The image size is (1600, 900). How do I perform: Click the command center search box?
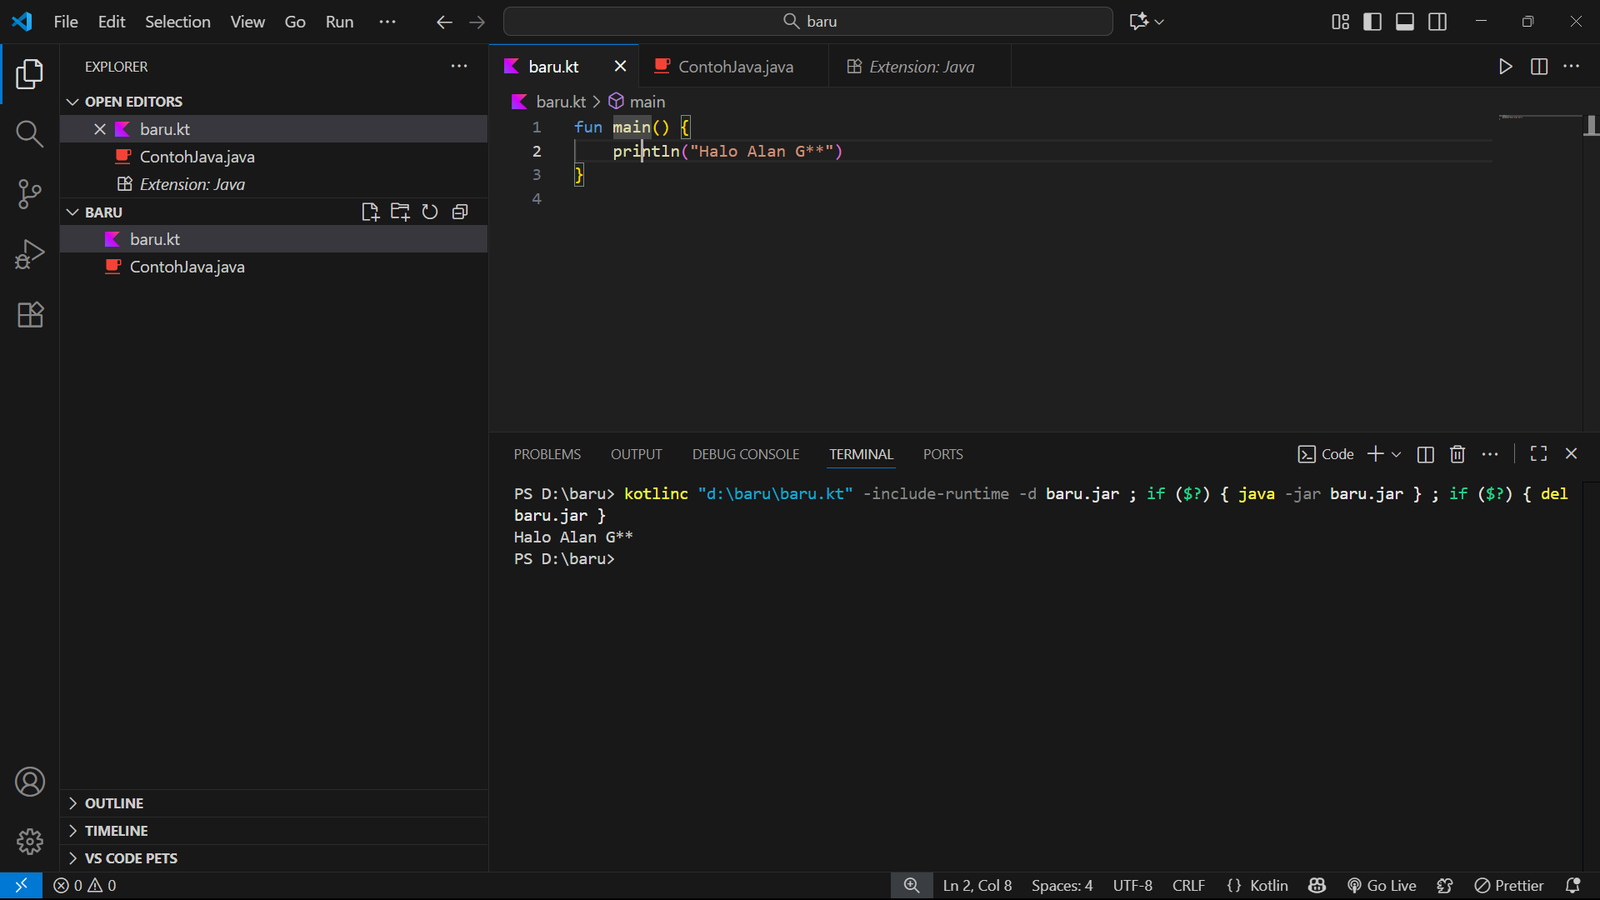(x=808, y=22)
